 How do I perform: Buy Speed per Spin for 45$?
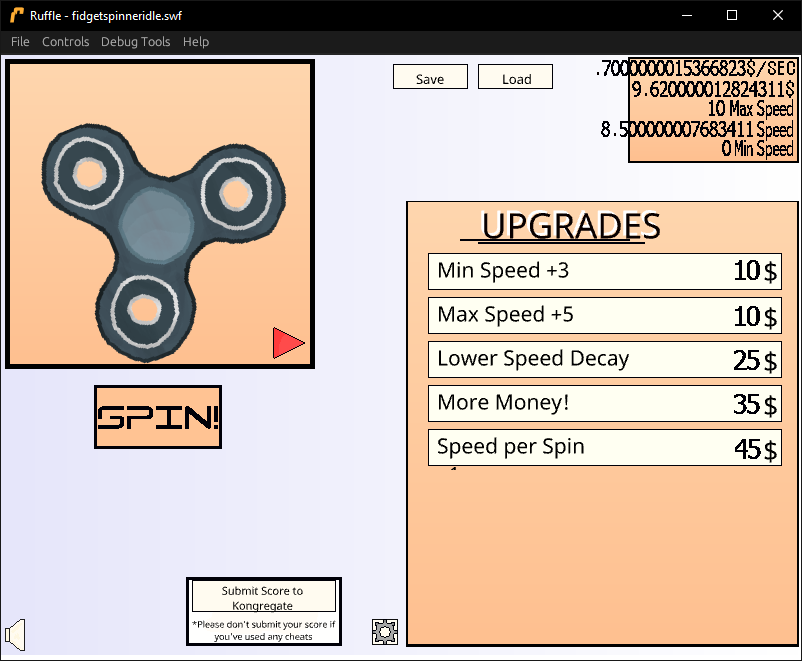604,447
